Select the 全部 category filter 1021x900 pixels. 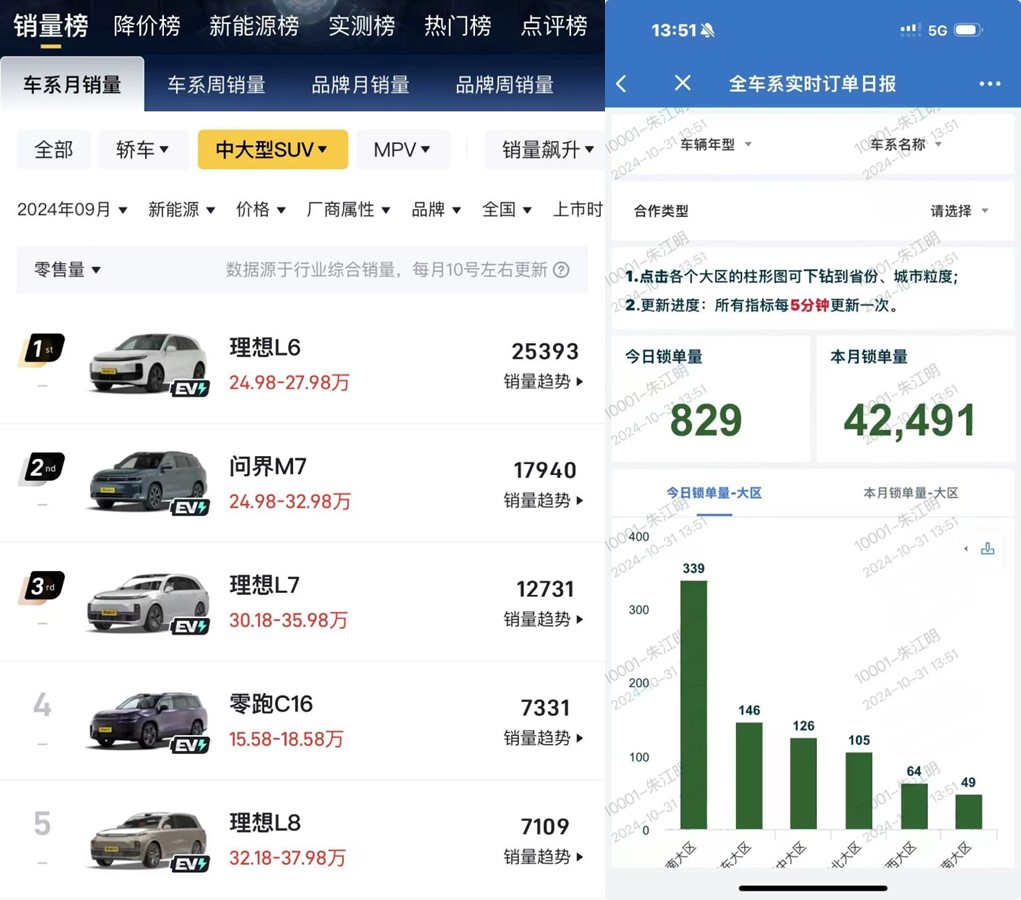click(53, 150)
